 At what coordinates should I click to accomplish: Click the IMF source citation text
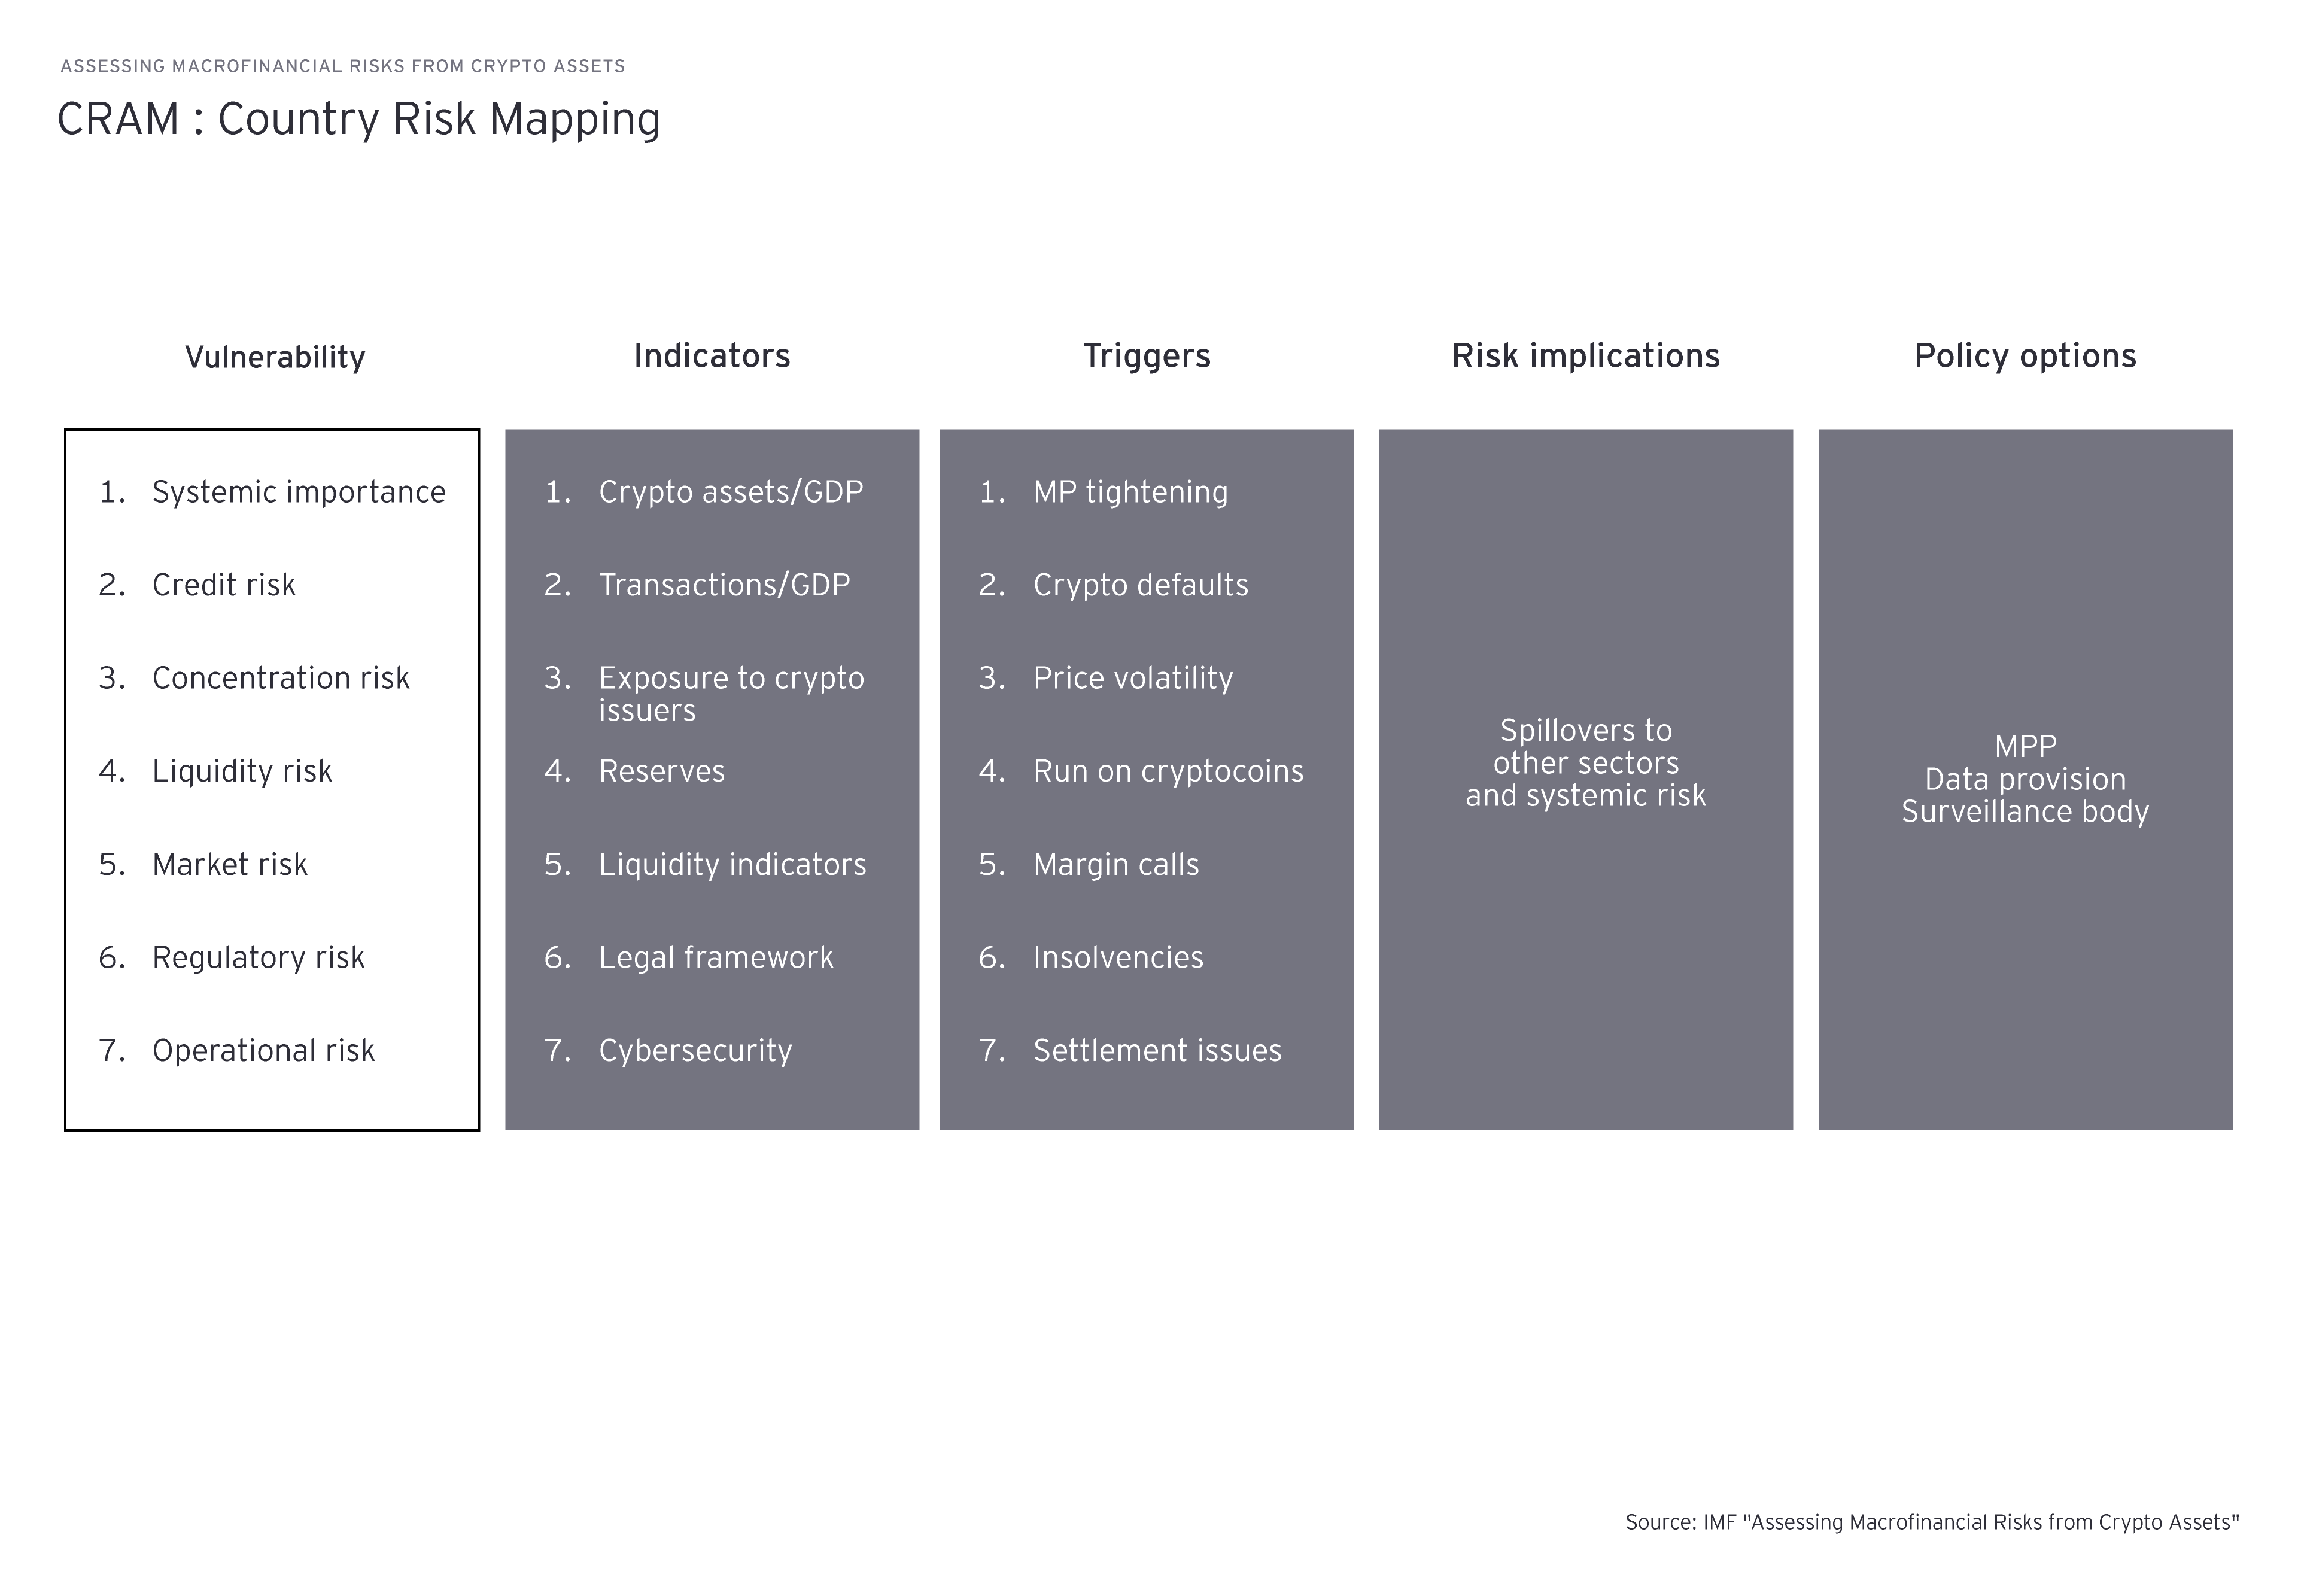(x=1931, y=1522)
